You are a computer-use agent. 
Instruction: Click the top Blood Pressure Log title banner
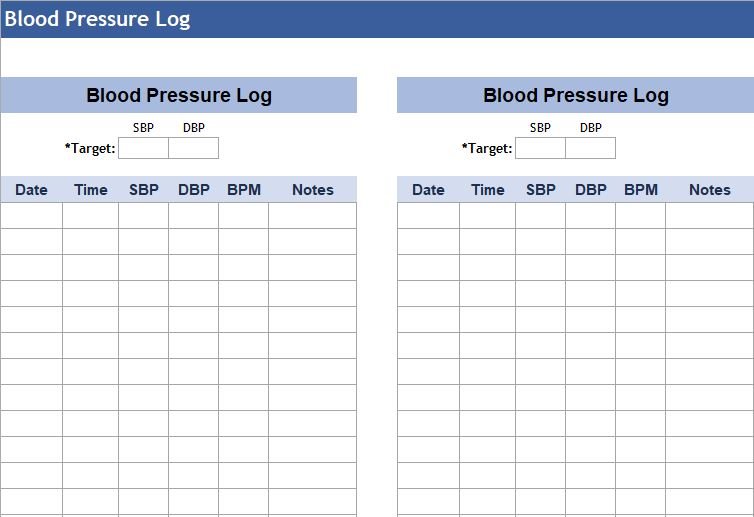pyautogui.click(x=377, y=19)
